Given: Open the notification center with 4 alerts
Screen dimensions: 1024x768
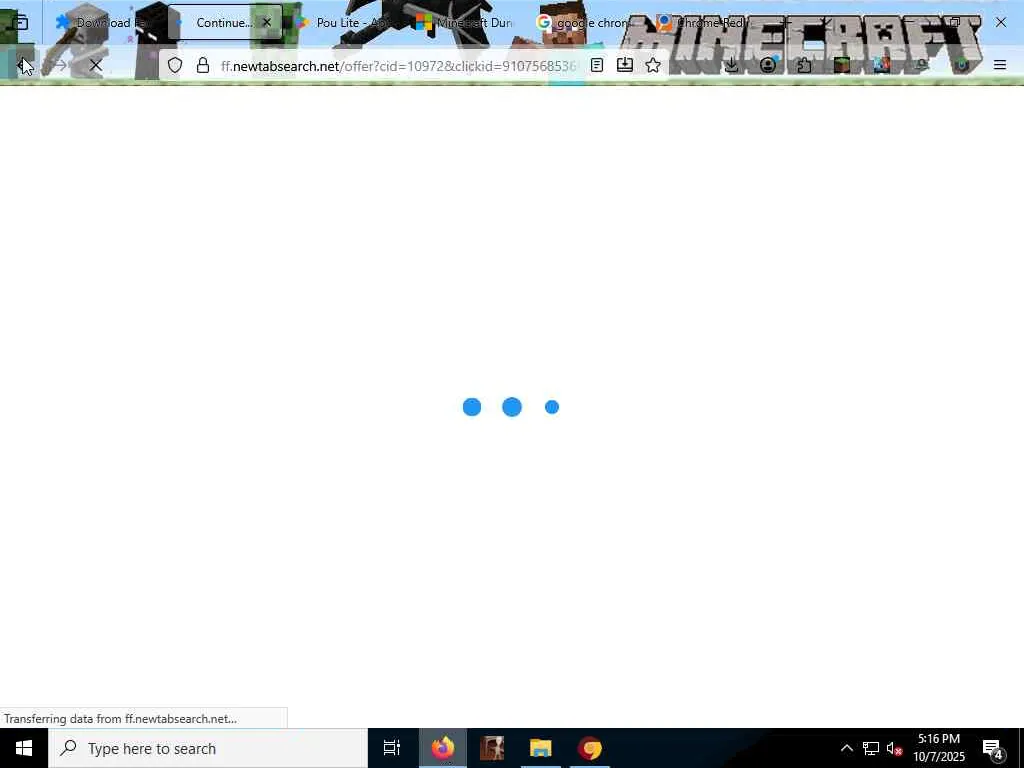Looking at the screenshot, I should tap(993, 748).
